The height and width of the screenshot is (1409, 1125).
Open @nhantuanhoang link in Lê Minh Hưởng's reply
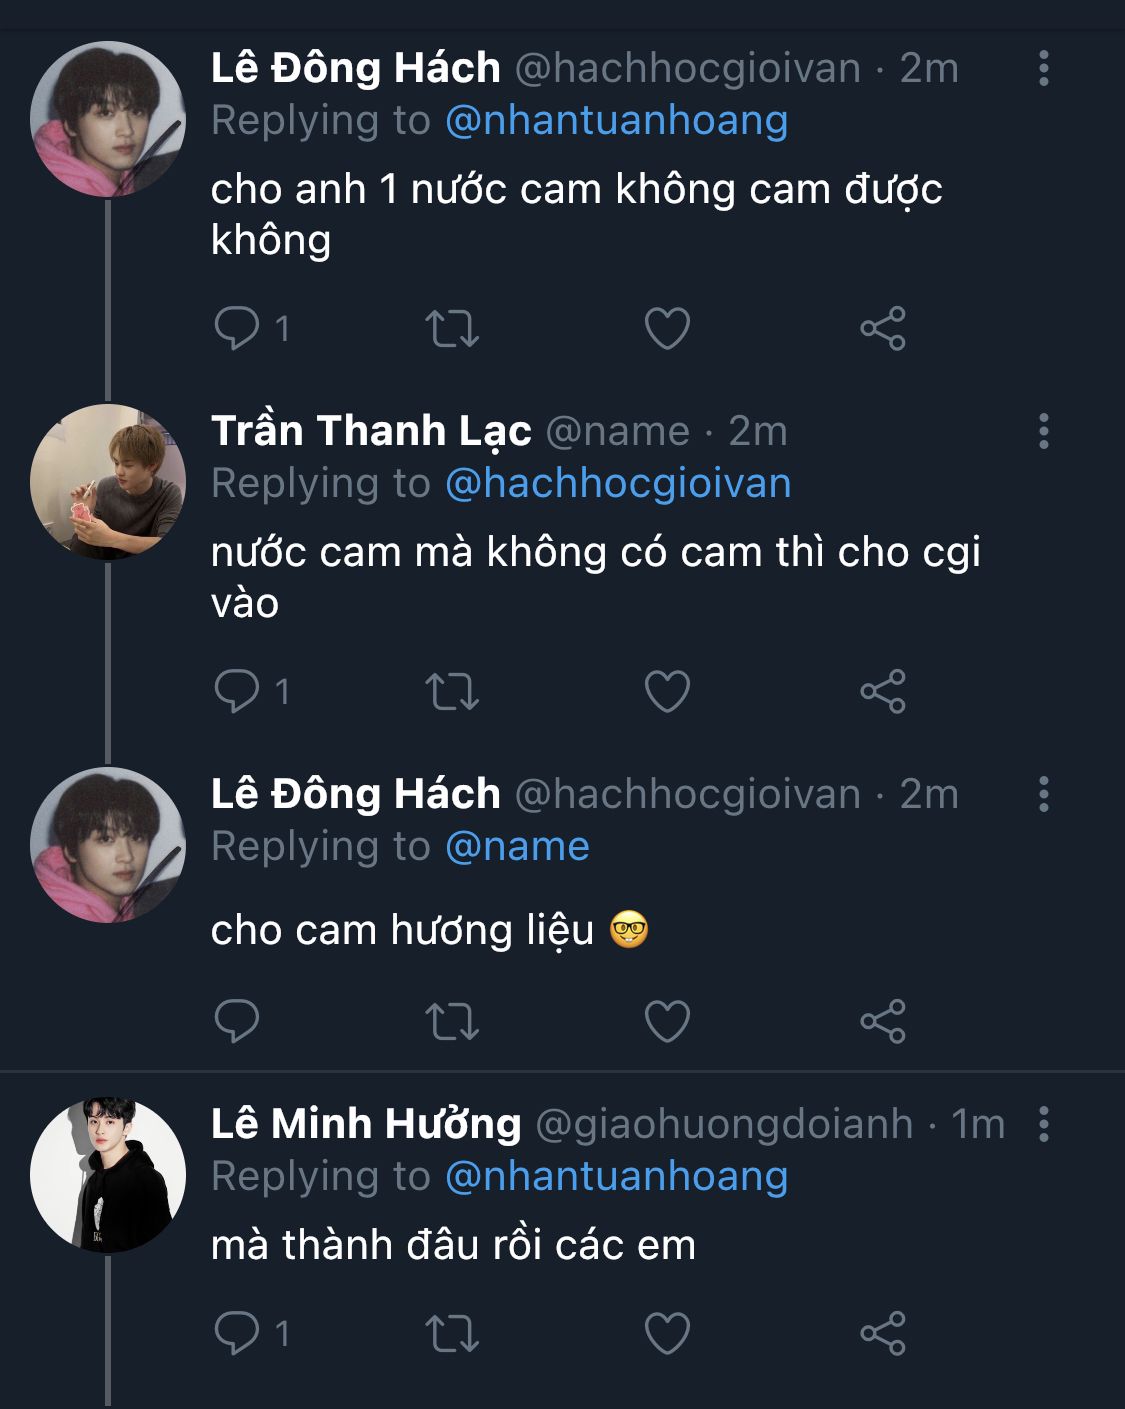click(616, 1177)
